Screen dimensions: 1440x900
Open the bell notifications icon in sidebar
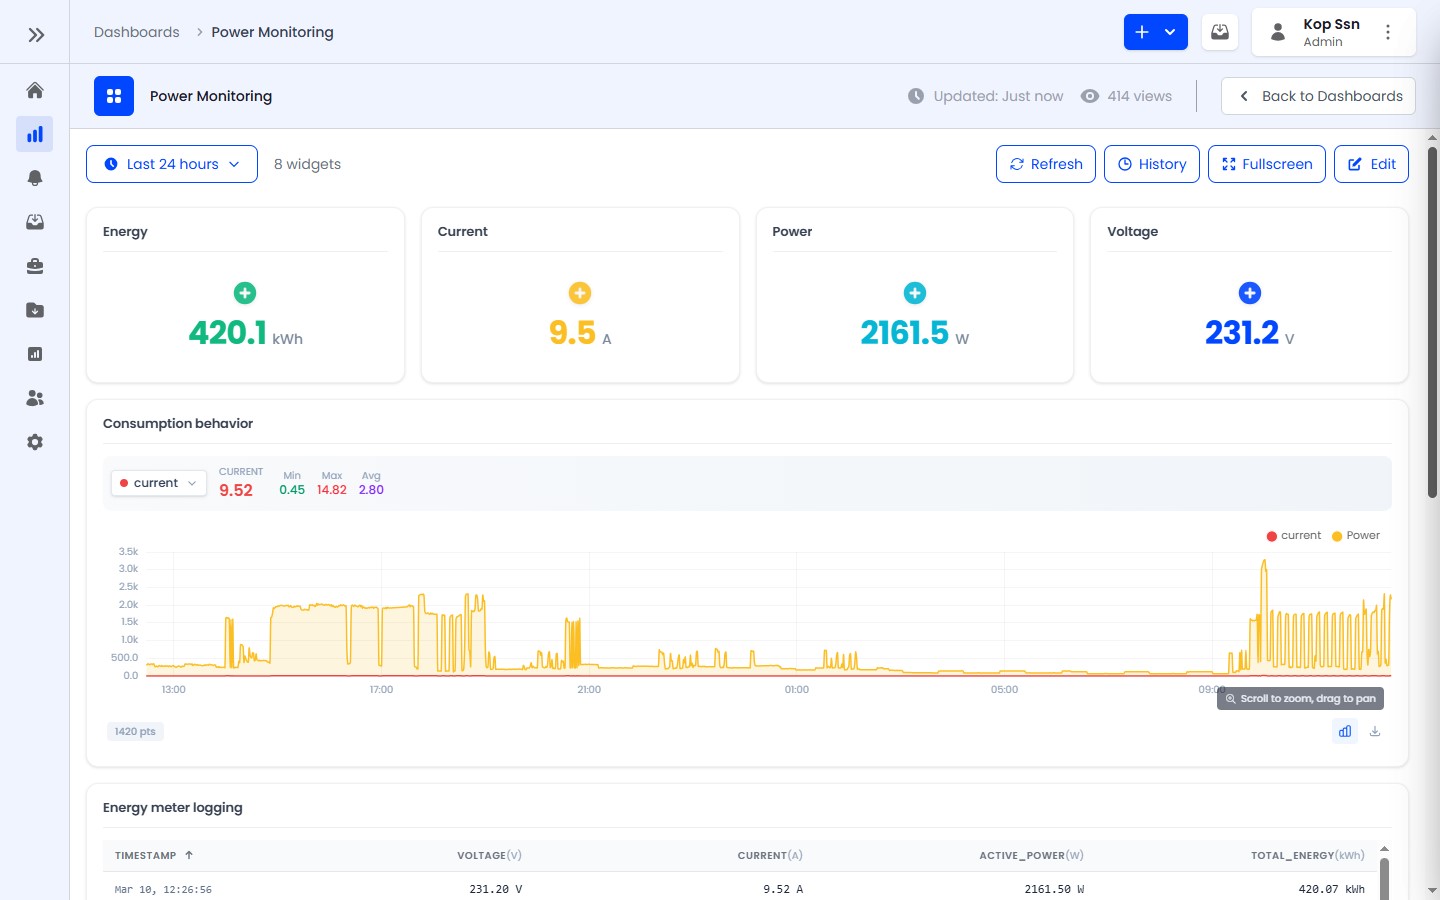(x=35, y=178)
